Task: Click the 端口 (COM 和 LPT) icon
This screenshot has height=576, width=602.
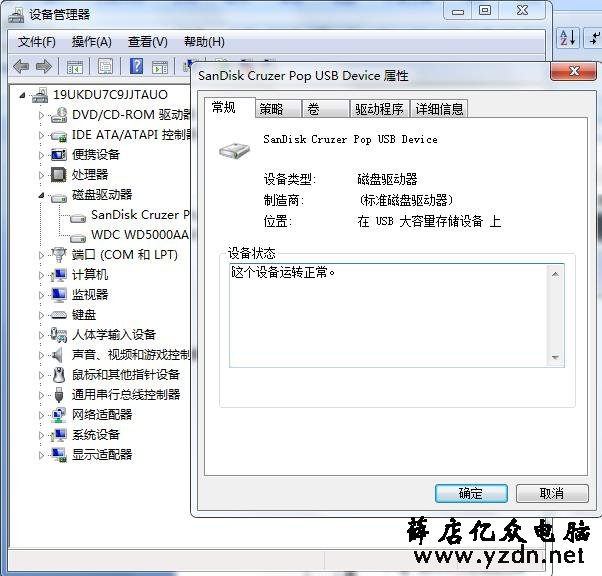Action: [59, 255]
